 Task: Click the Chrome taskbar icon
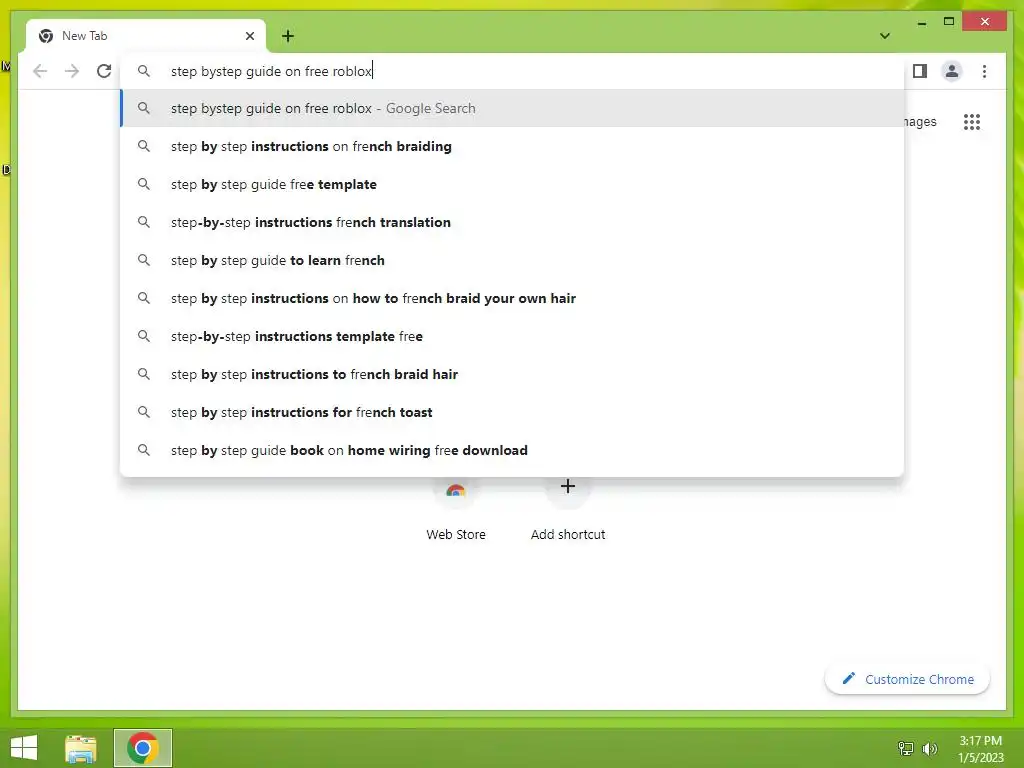click(x=143, y=748)
